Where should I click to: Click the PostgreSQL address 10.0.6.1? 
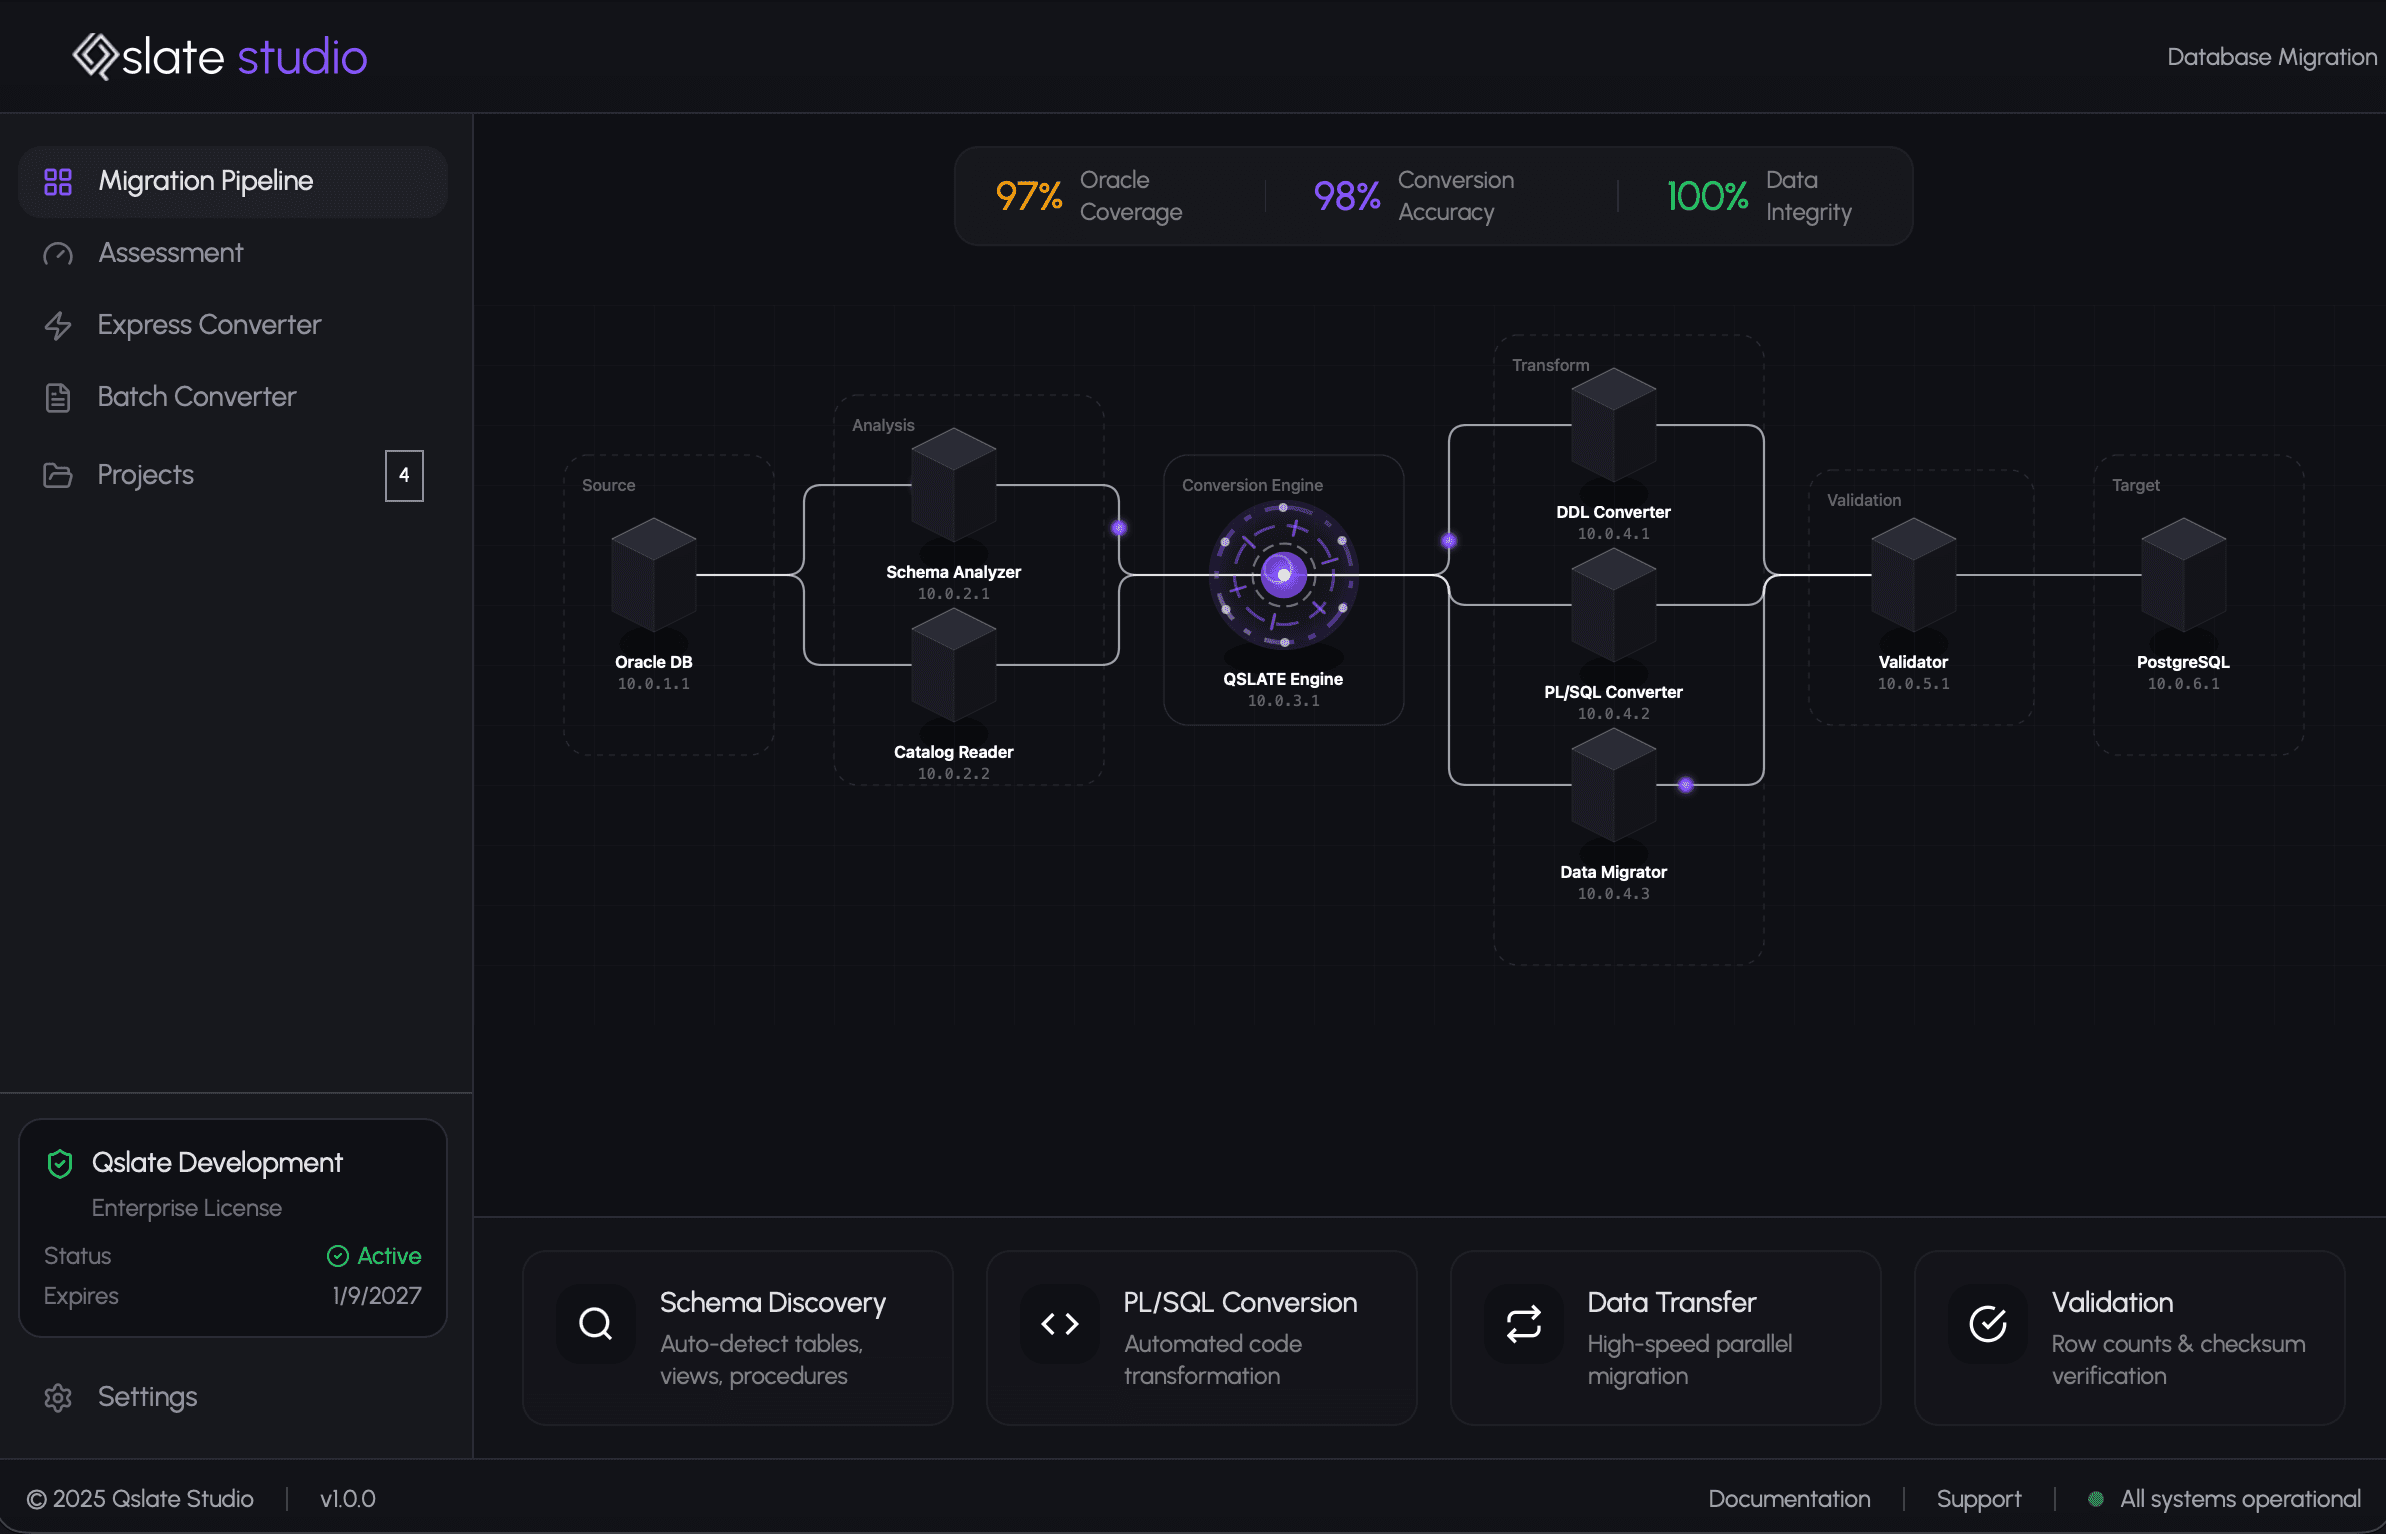[2183, 684]
